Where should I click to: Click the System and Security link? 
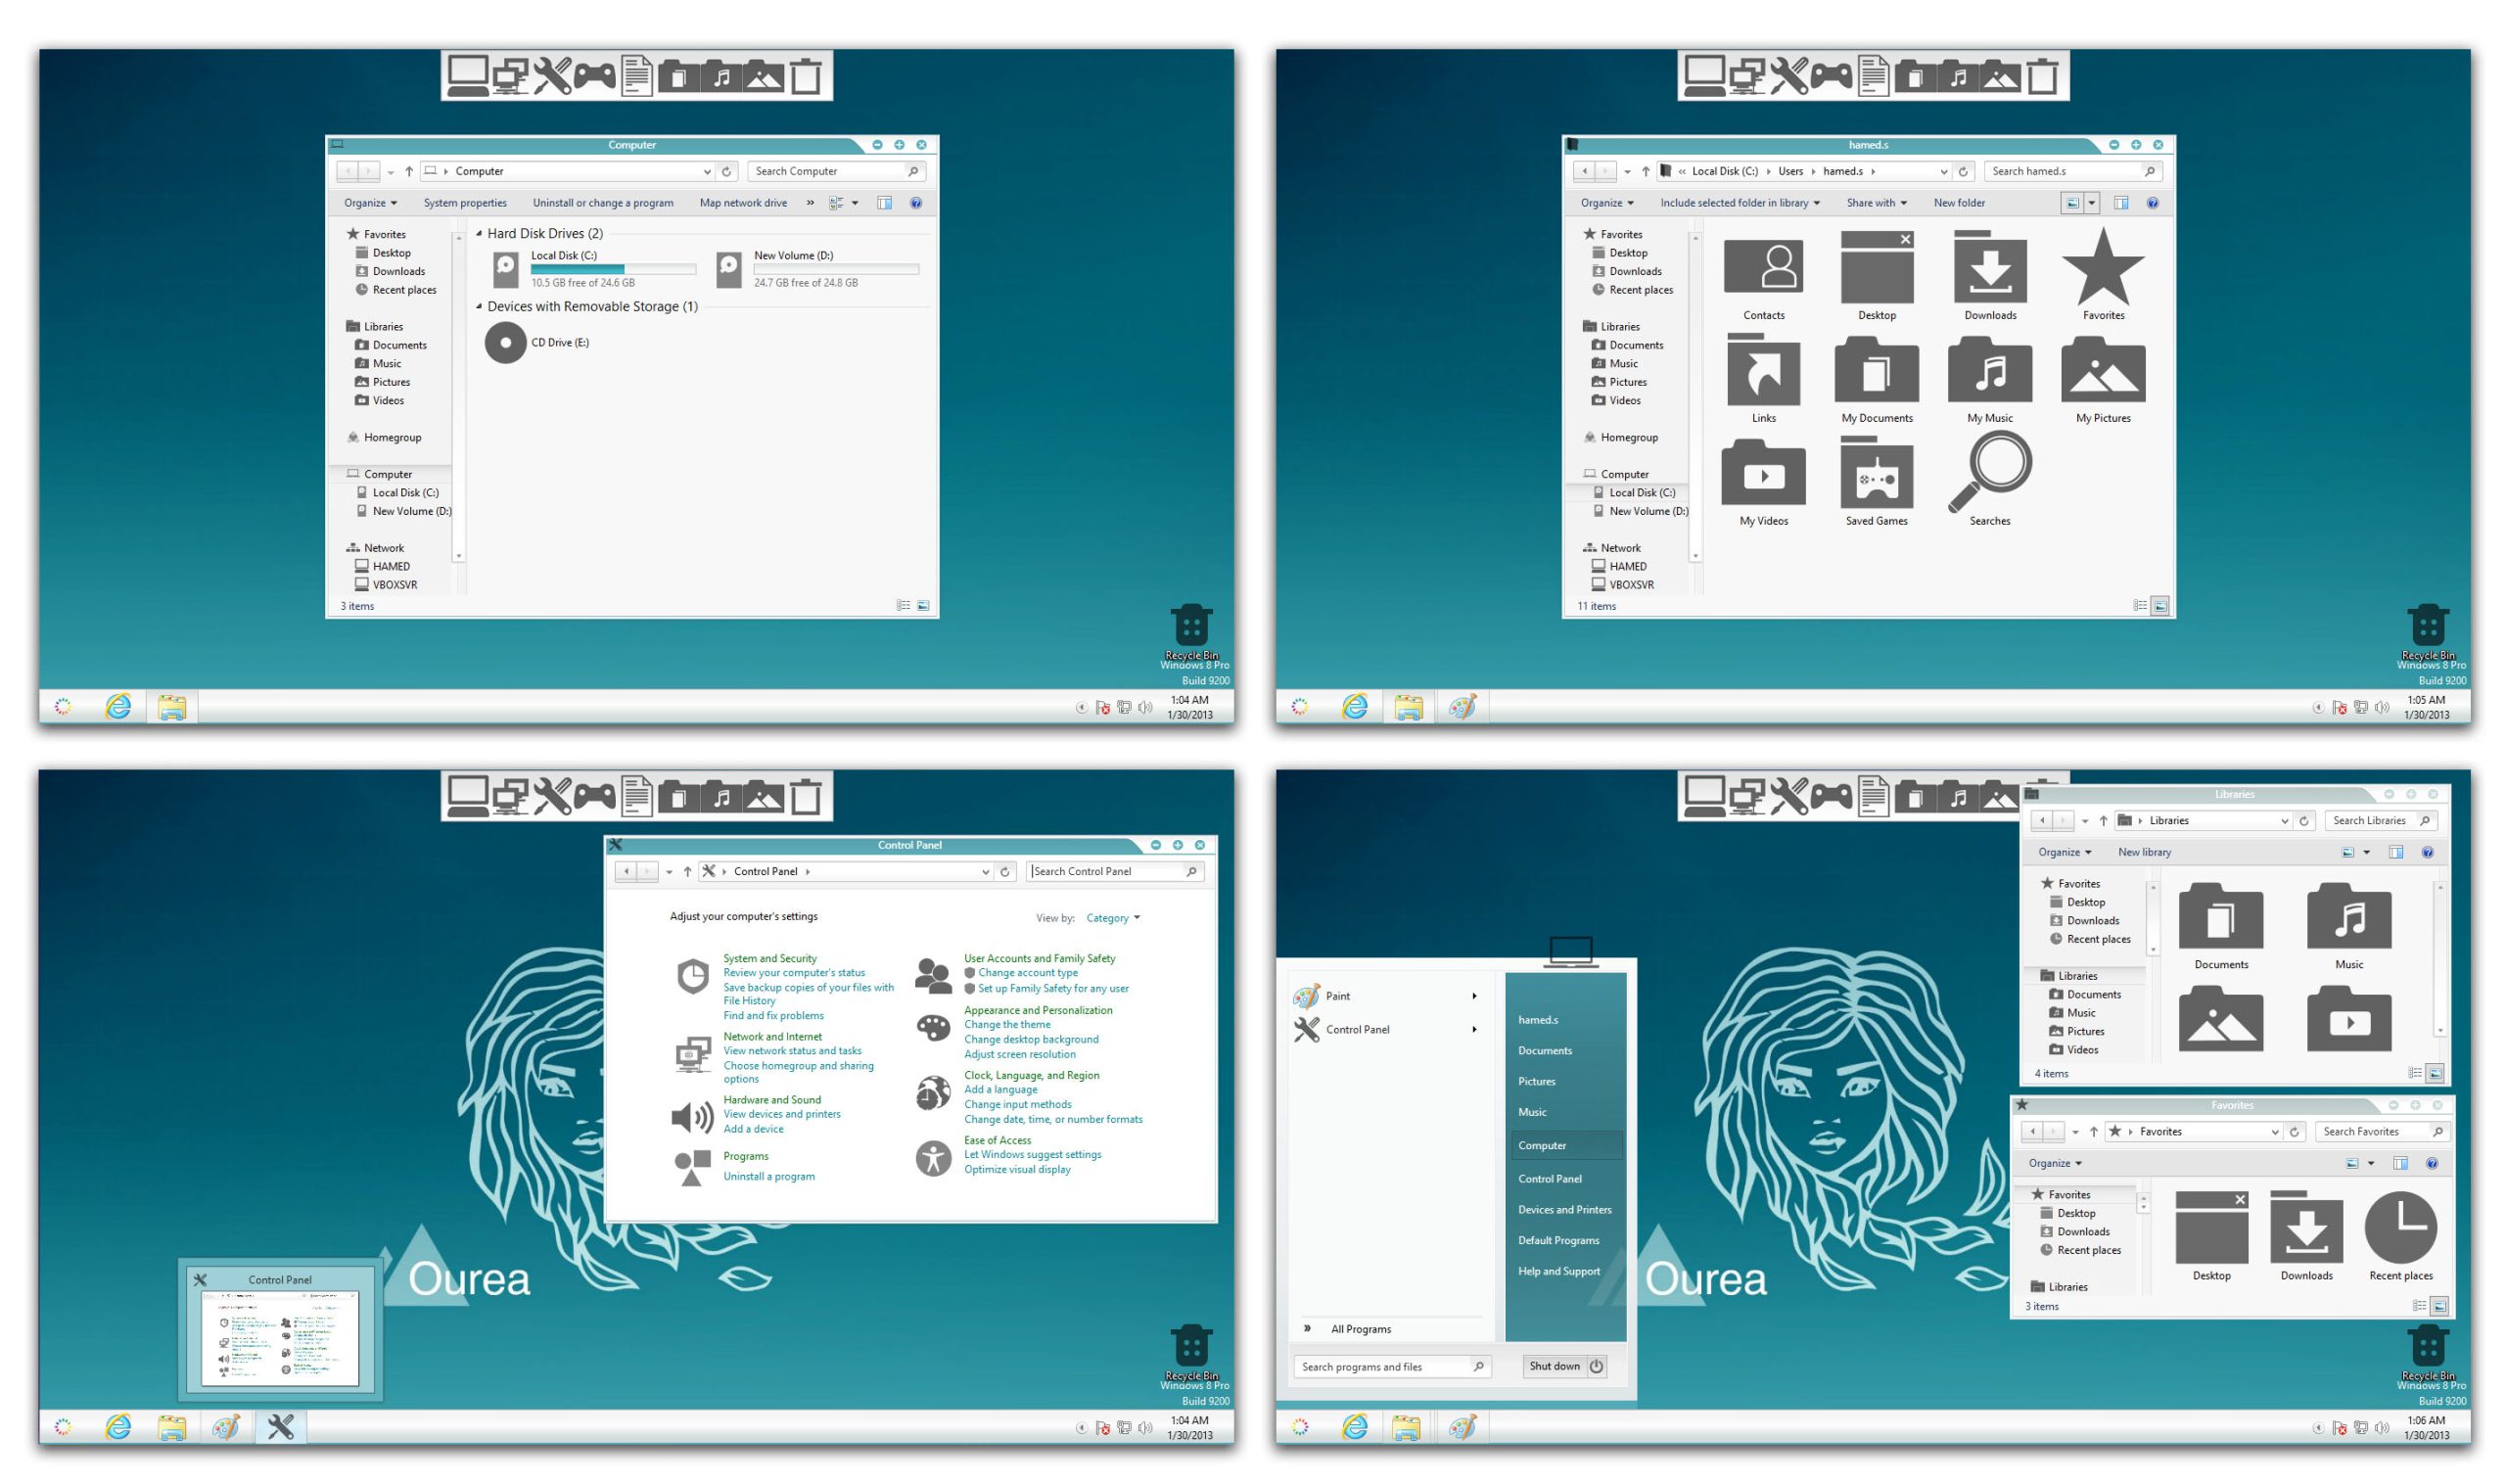[x=770, y=958]
